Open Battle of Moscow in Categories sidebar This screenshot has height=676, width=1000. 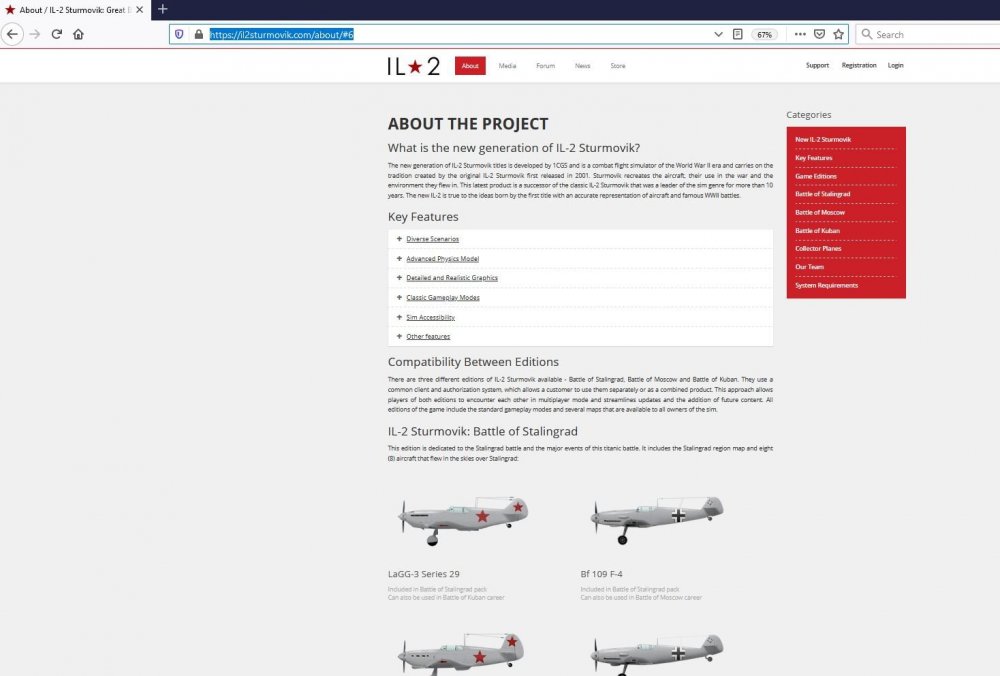click(819, 212)
